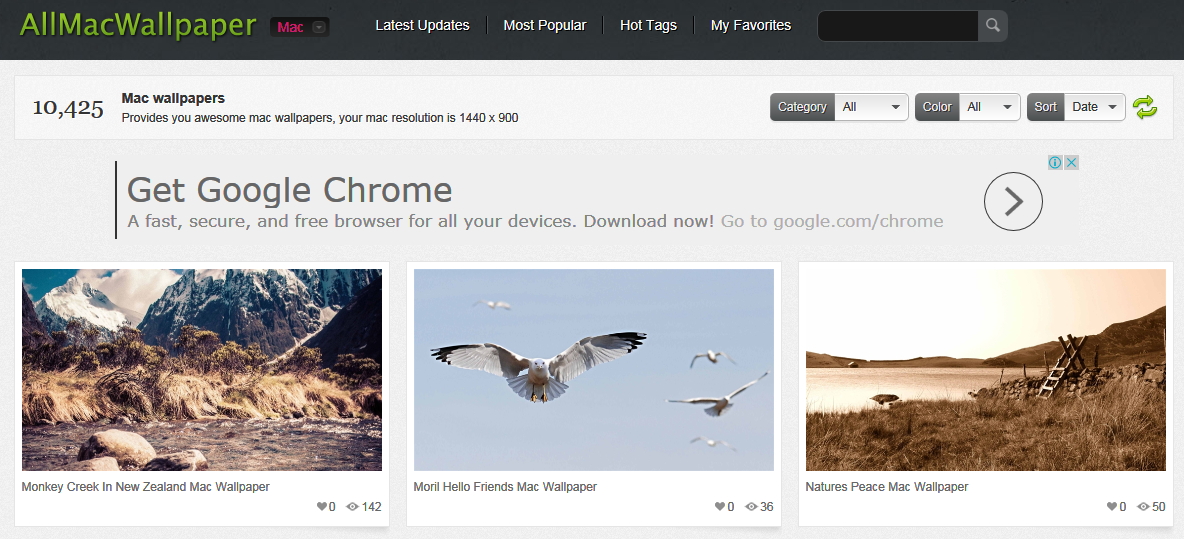Screen dimensions: 1184x539
Task: Open My Favorites from the top menu
Action: coord(750,25)
